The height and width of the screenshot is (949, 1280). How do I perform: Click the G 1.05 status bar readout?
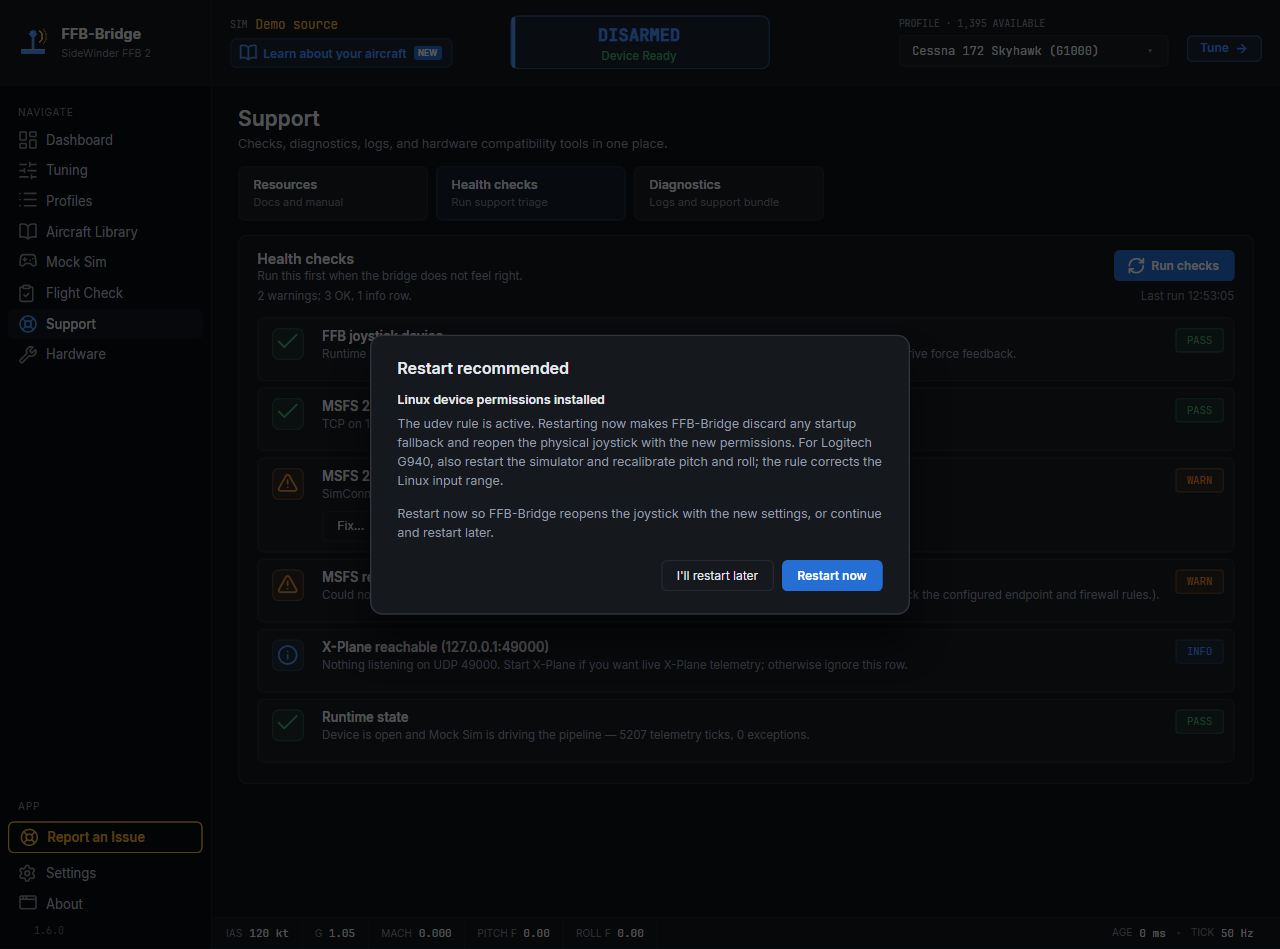(335, 933)
